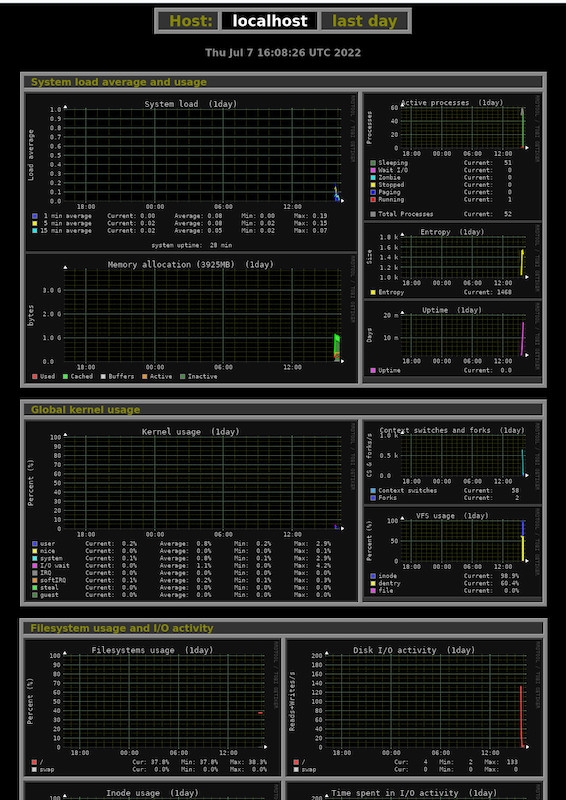Viewport: 566px width, 800px height.
Task: Click the 'Wait I/O' processes legend label
Action: [393, 170]
